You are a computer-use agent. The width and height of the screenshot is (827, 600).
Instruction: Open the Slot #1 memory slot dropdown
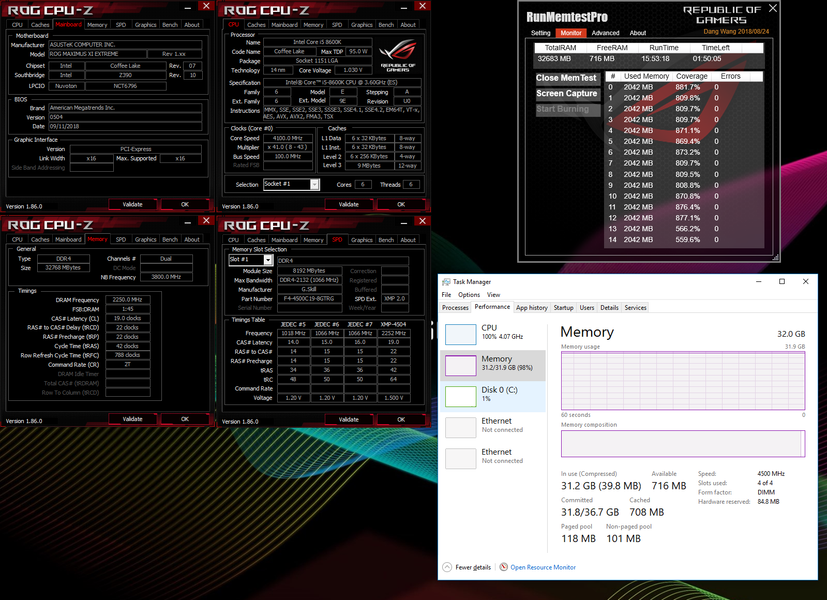coord(268,259)
